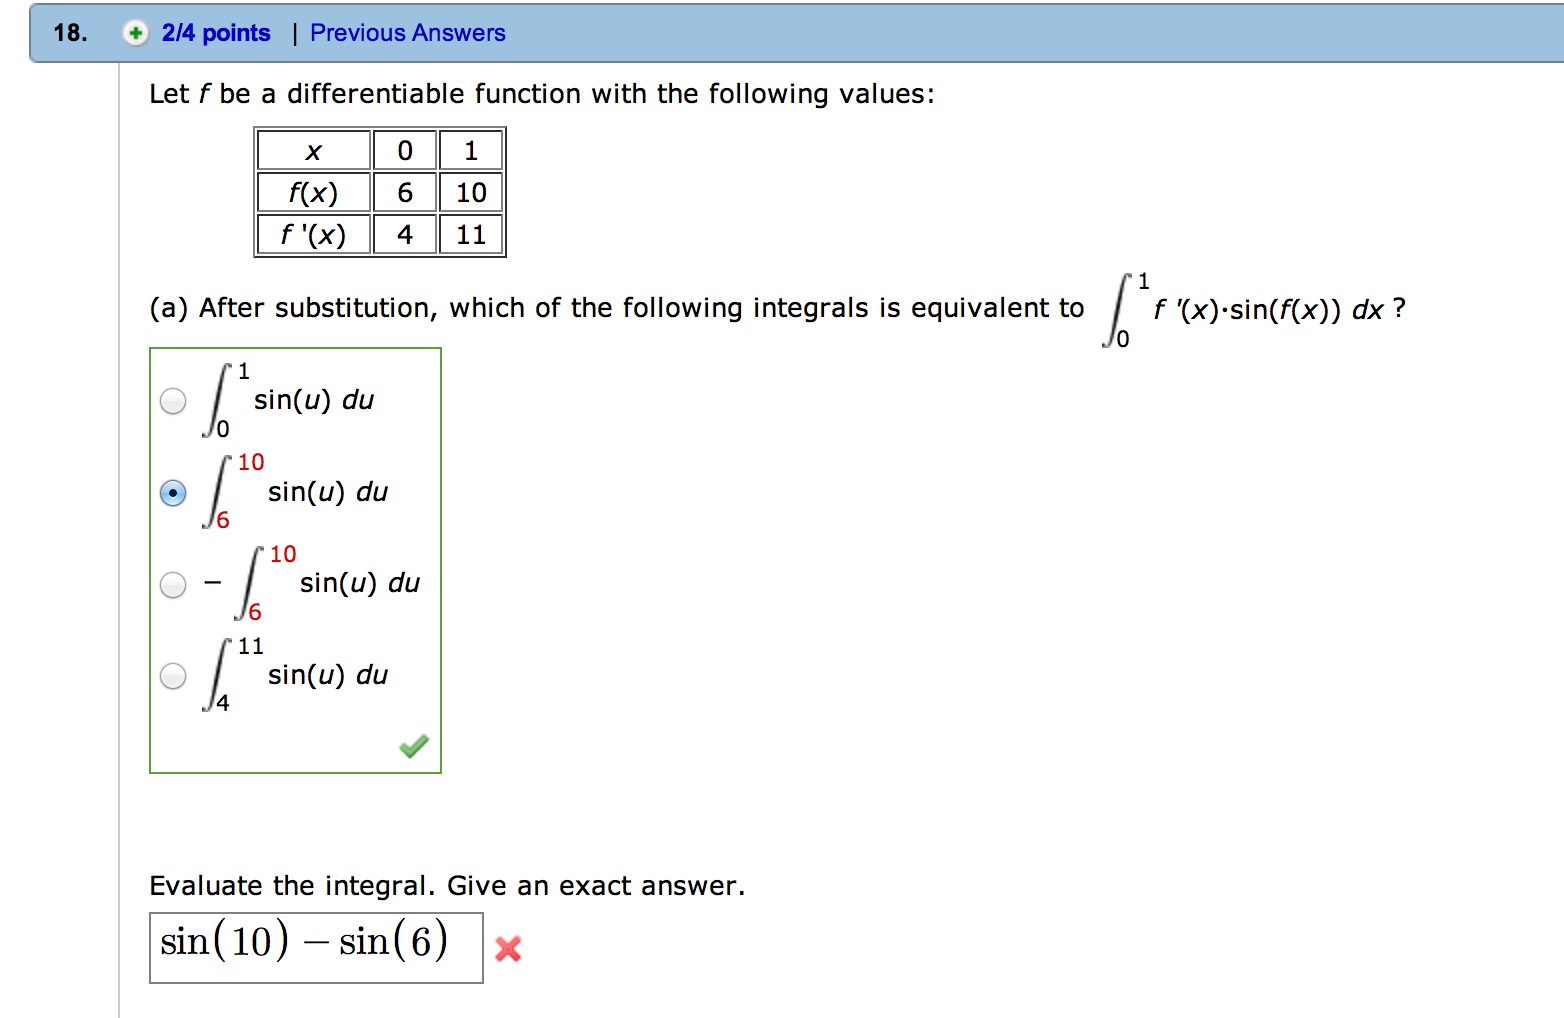Click the 'Evaluate the integral' instruction text

pos(446,886)
